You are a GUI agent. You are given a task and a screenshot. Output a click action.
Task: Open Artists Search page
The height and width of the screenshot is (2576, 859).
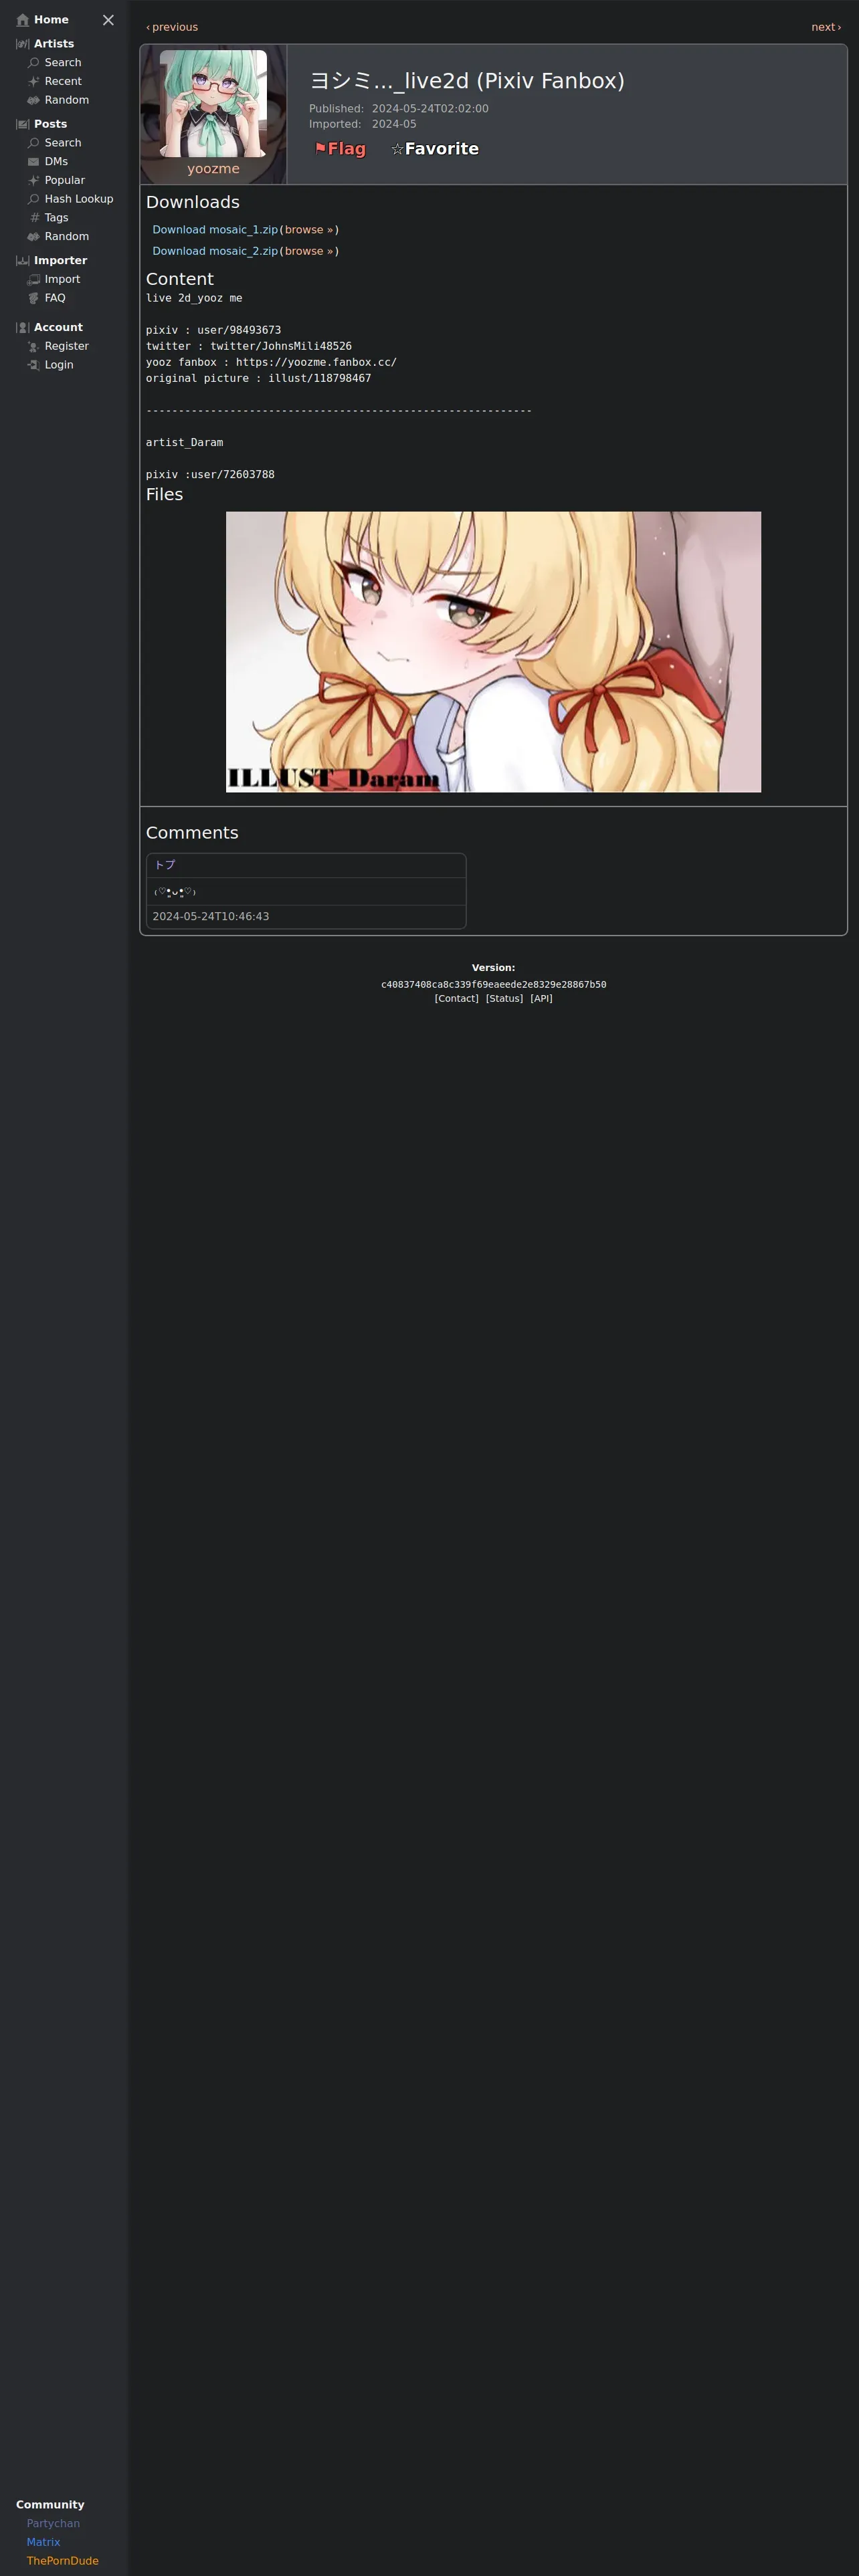point(63,63)
